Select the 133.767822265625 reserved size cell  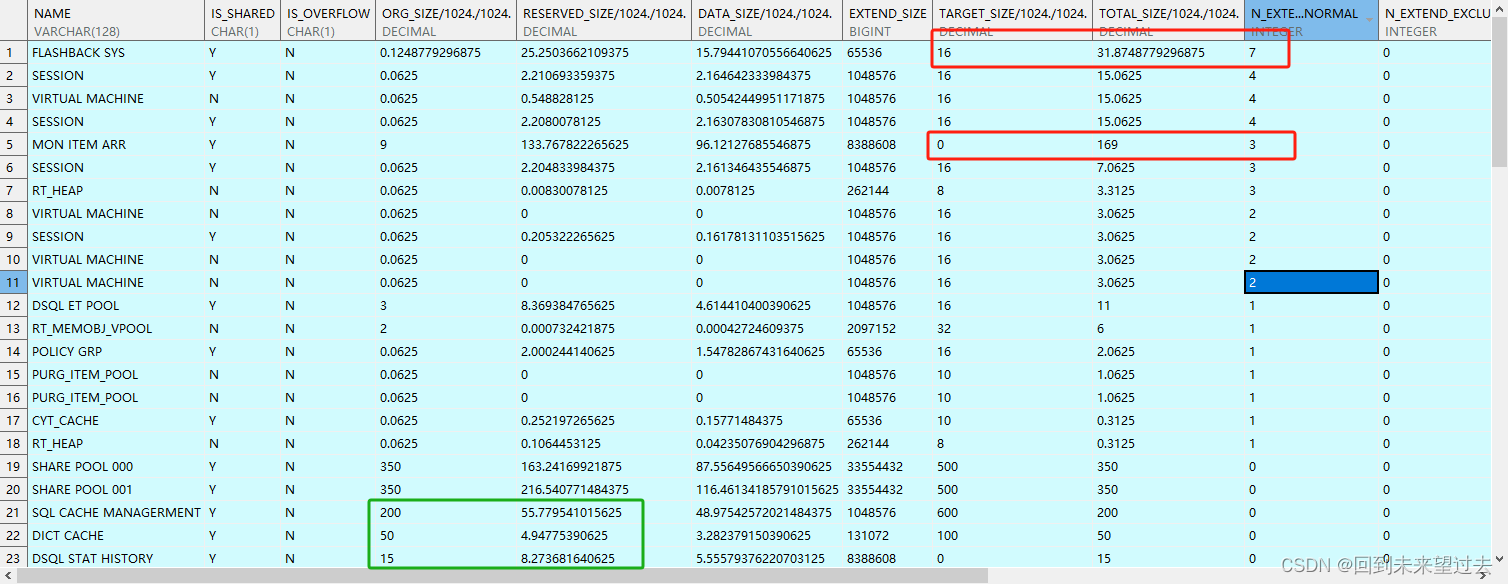tap(604, 144)
